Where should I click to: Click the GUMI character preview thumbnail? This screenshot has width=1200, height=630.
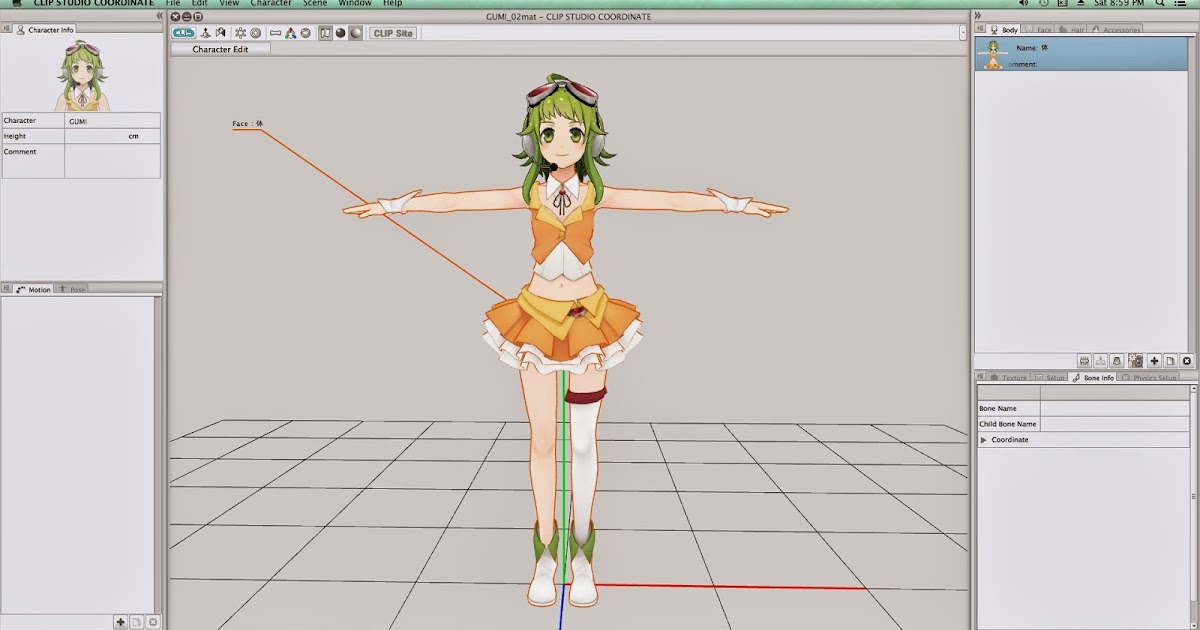coord(83,76)
